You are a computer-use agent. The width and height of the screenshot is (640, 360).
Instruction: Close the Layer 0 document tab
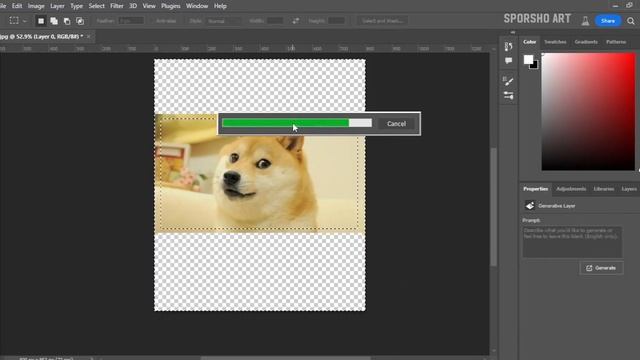(89, 36)
